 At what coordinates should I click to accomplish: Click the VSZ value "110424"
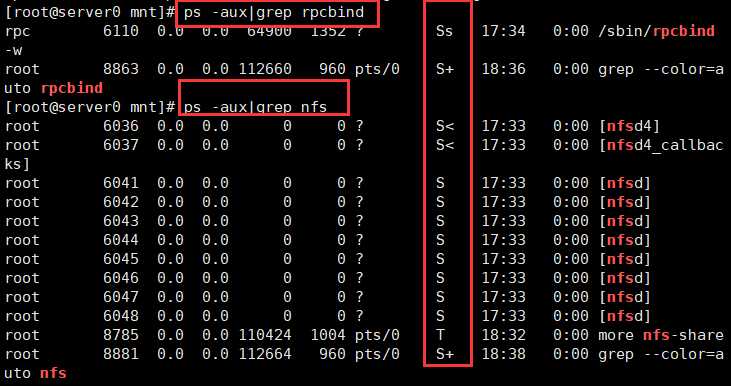coord(265,335)
